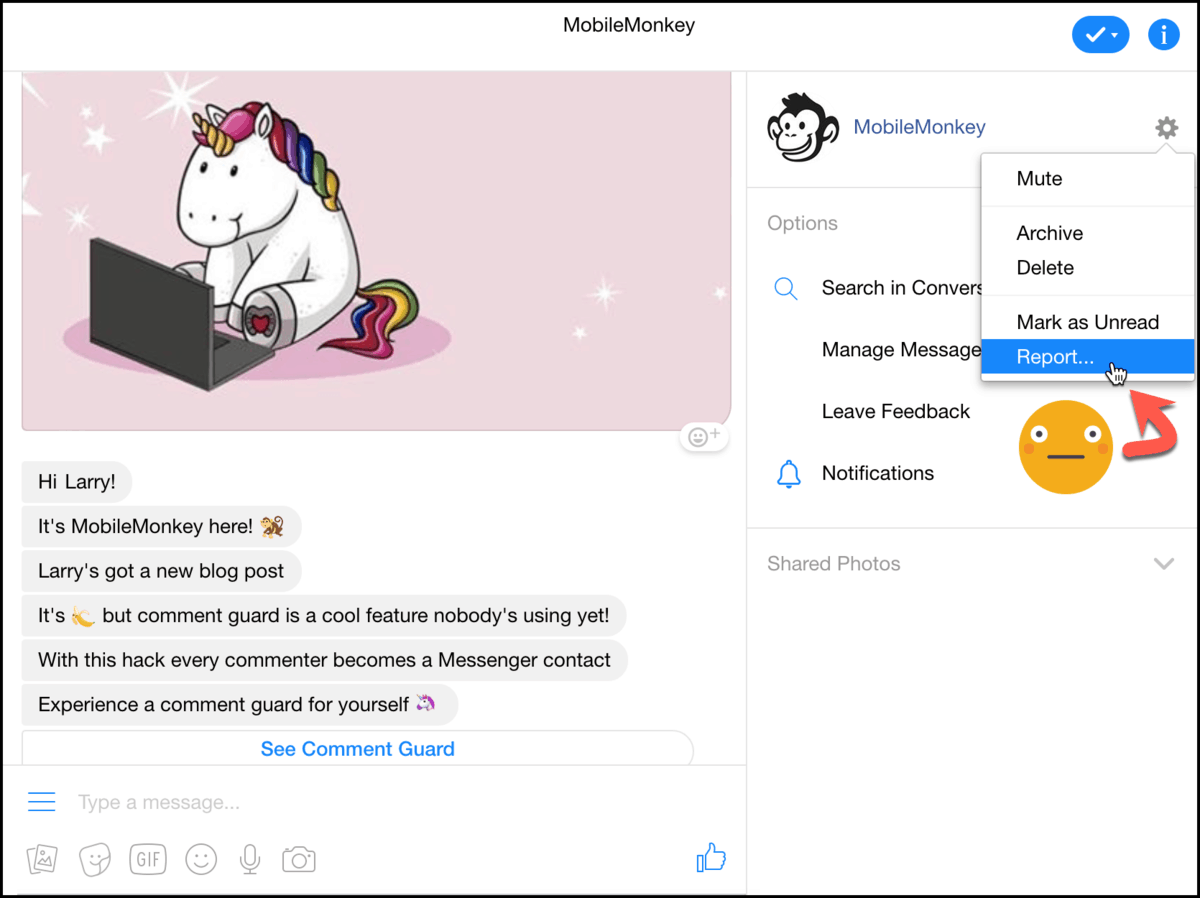This screenshot has height=898, width=1200.
Task: Add a reaction with smiley-plus icon
Action: [705, 437]
